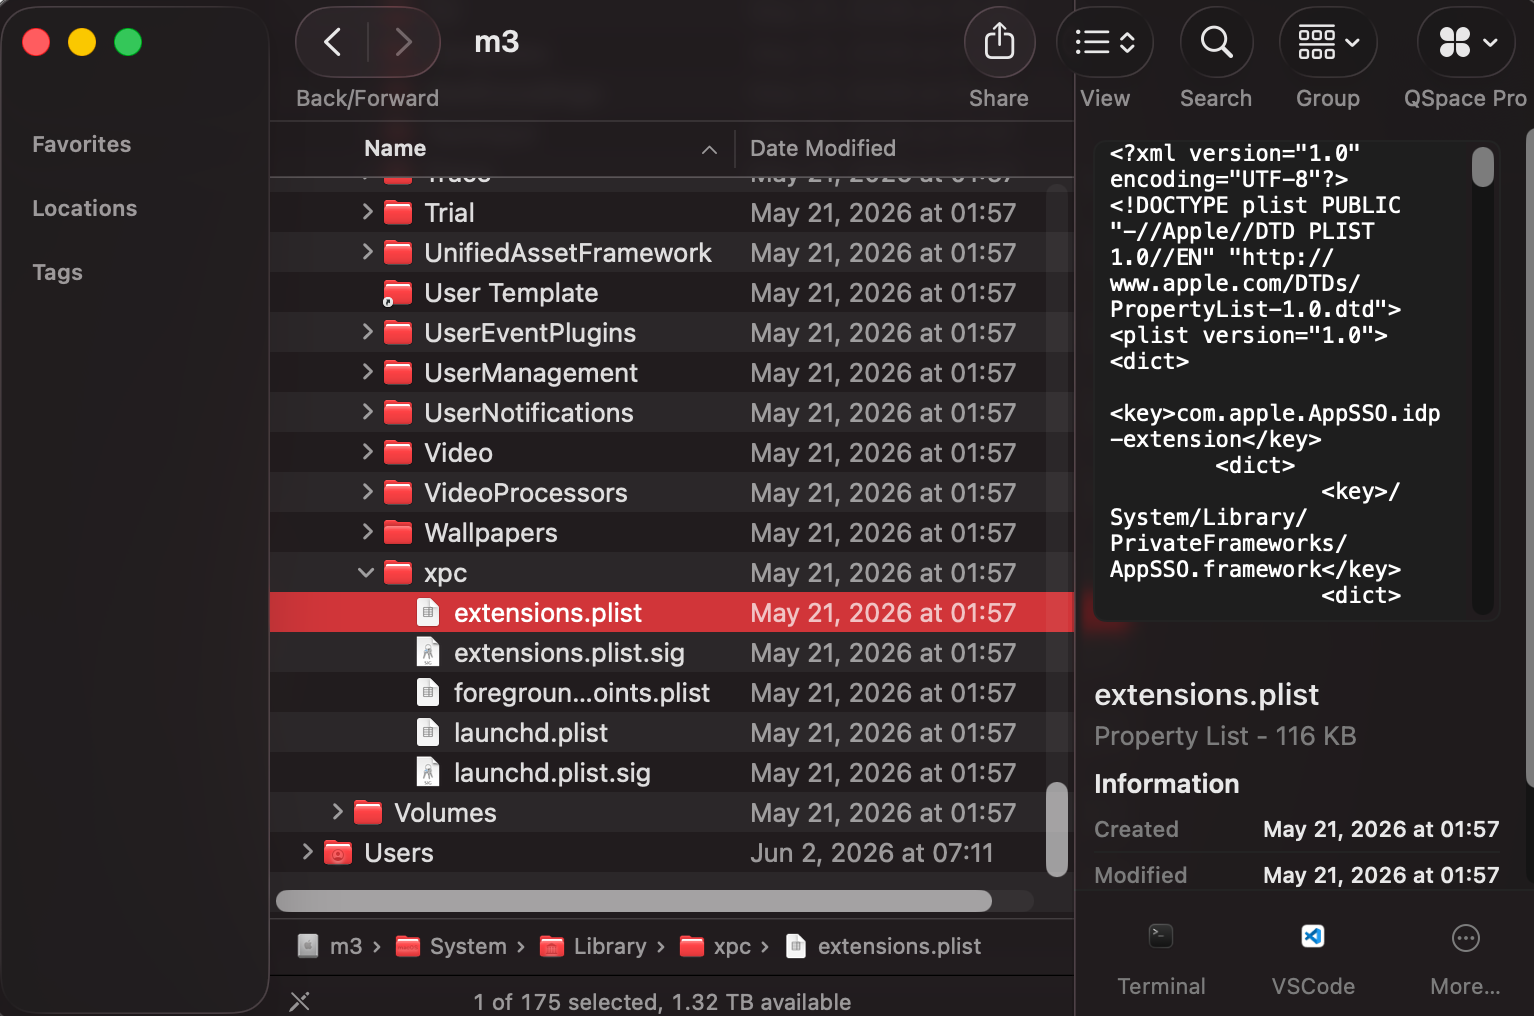Expand the Volumes folder
The width and height of the screenshot is (1534, 1016).
[x=337, y=812]
